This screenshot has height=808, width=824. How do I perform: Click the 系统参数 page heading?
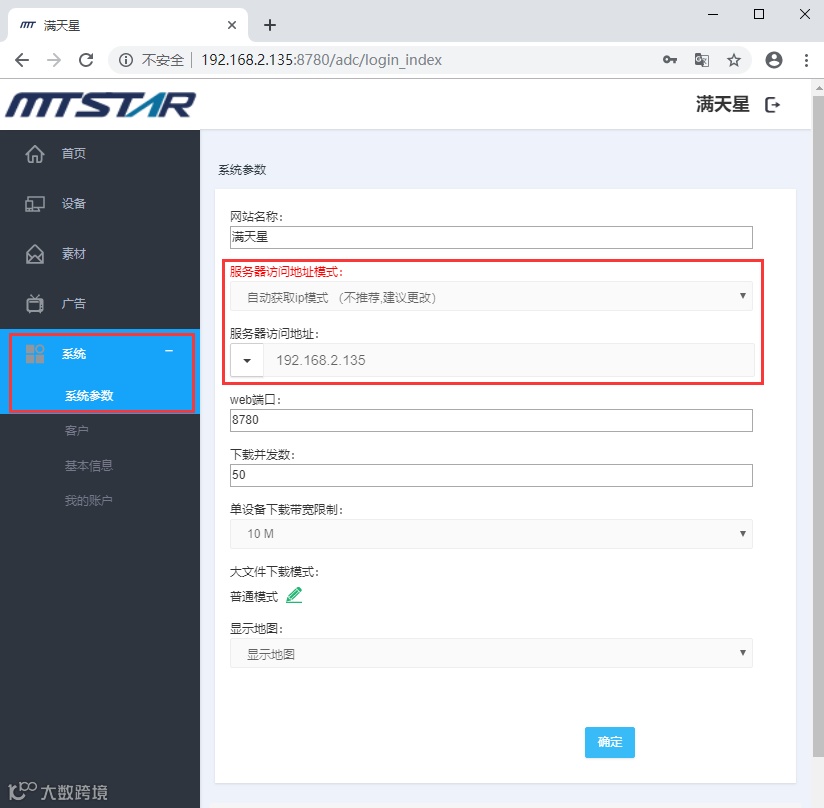[x=242, y=170]
